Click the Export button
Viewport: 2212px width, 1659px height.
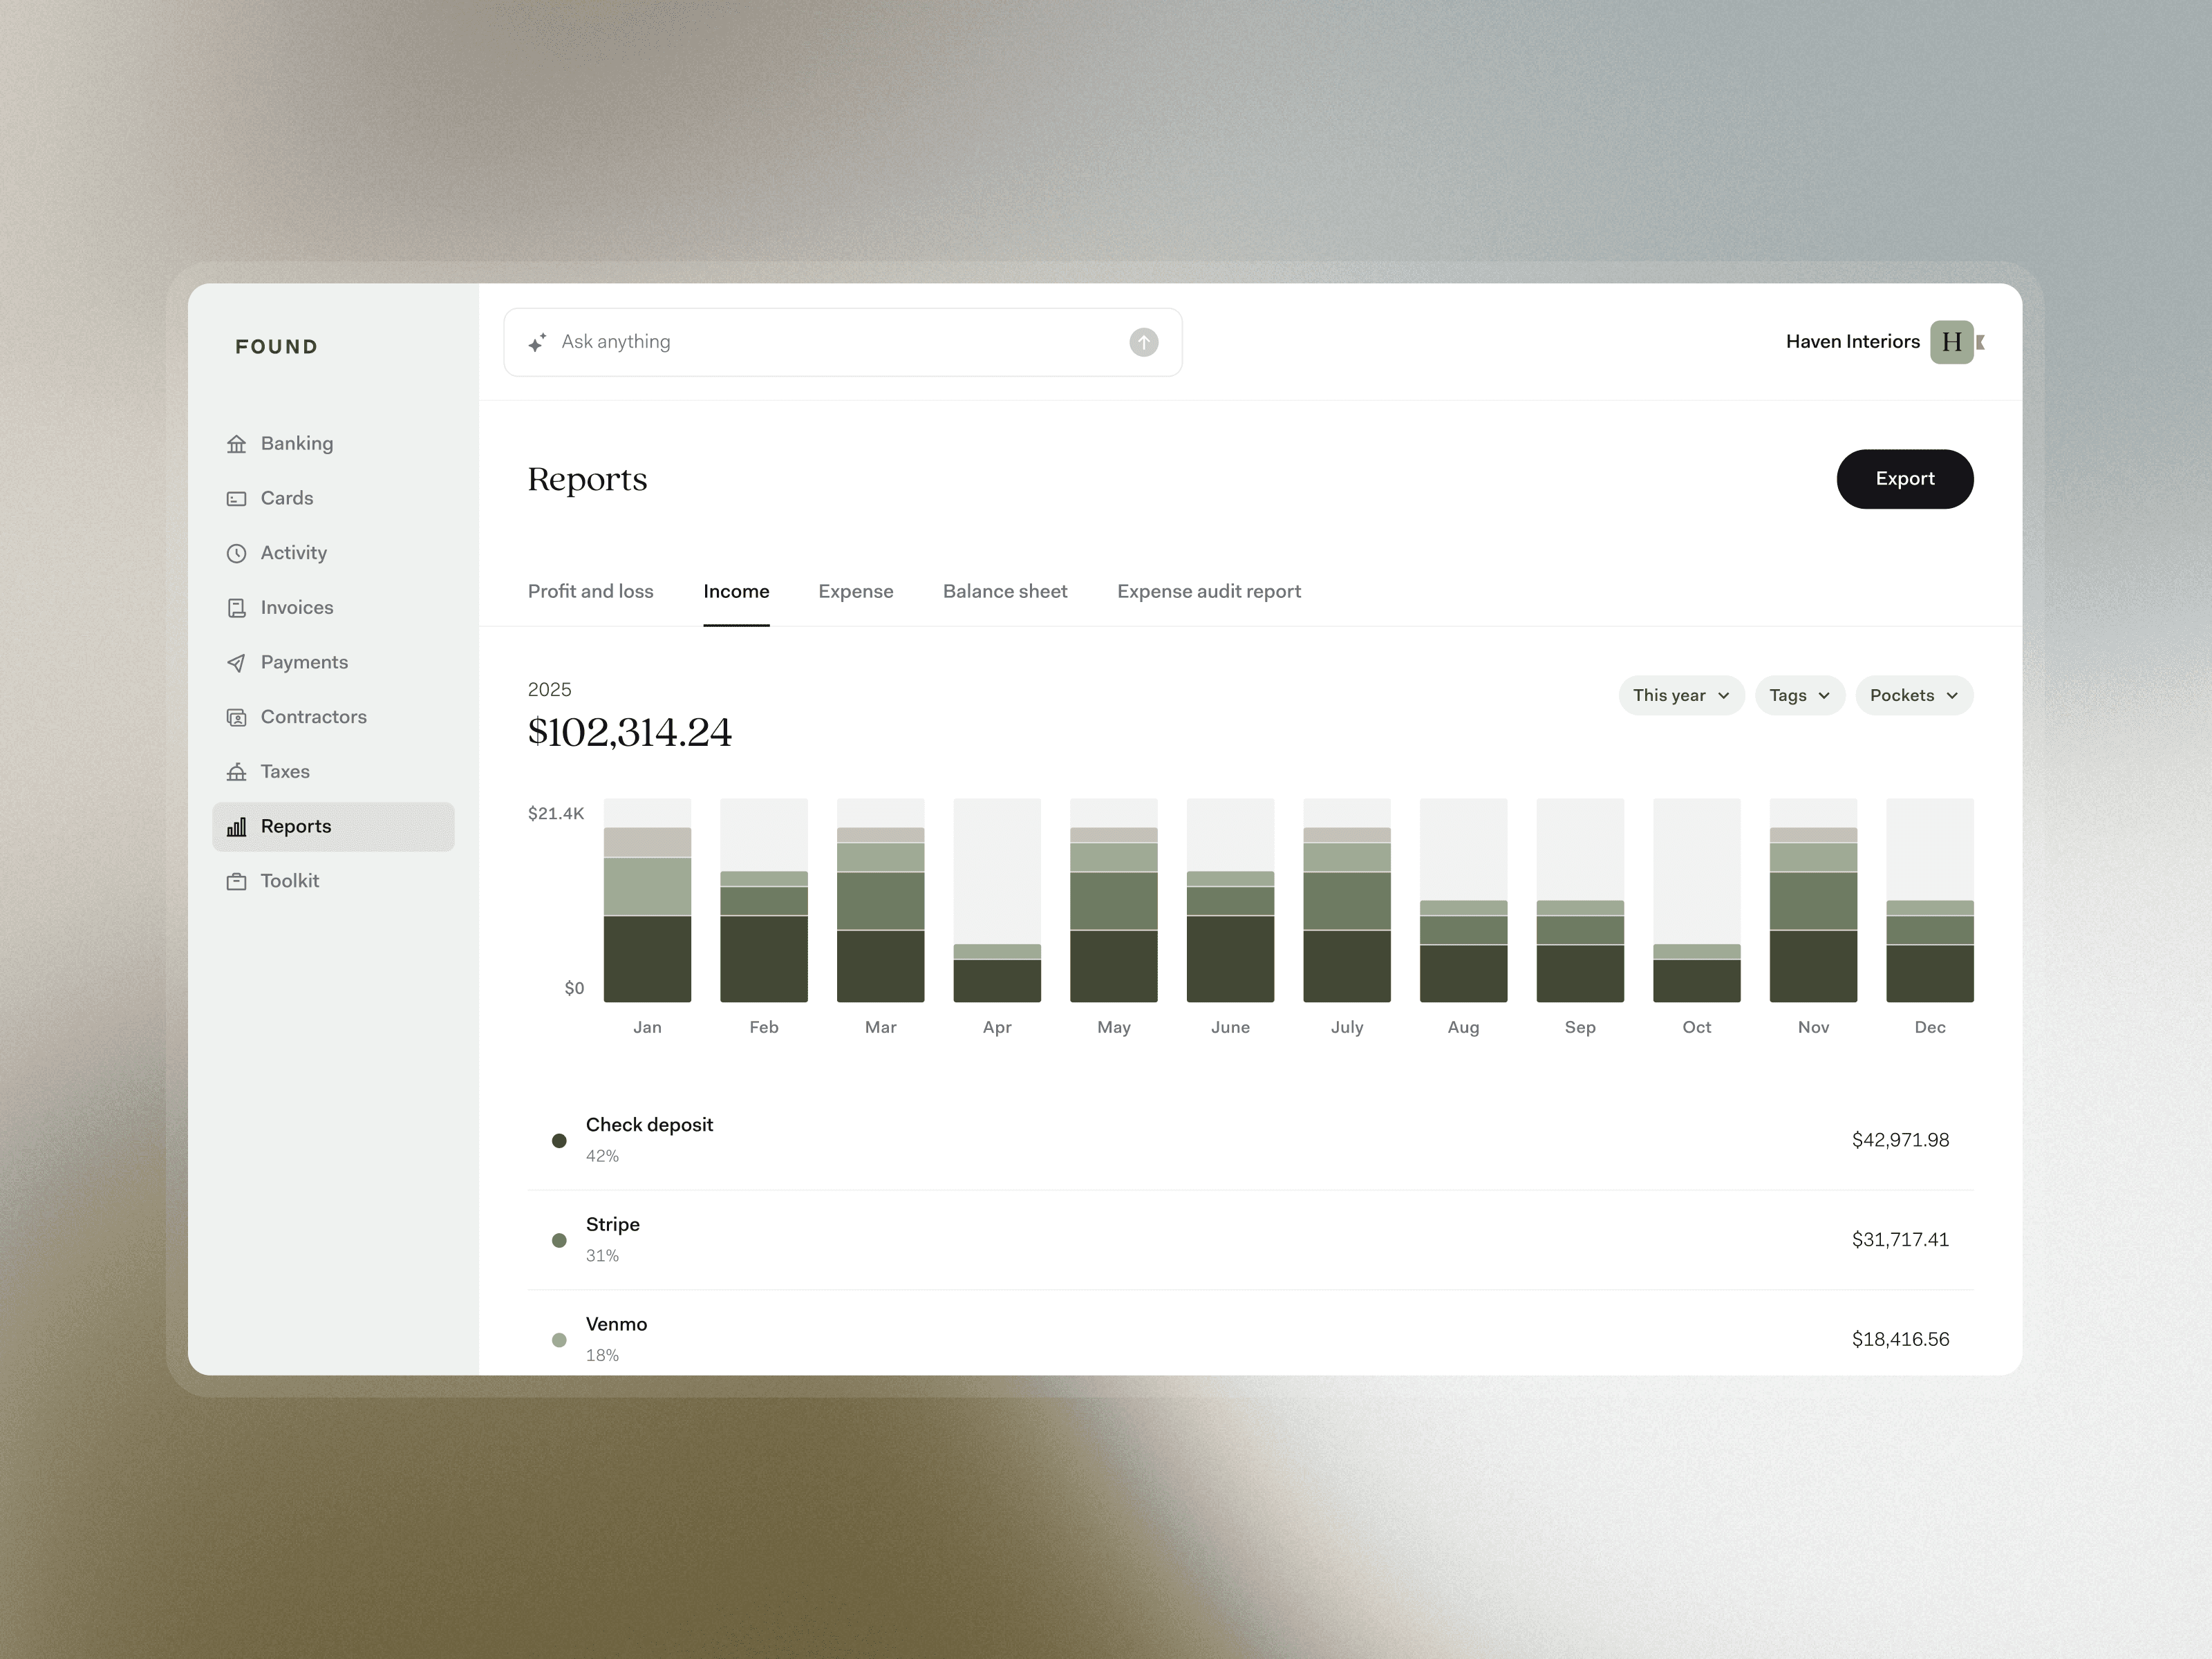[1904, 479]
